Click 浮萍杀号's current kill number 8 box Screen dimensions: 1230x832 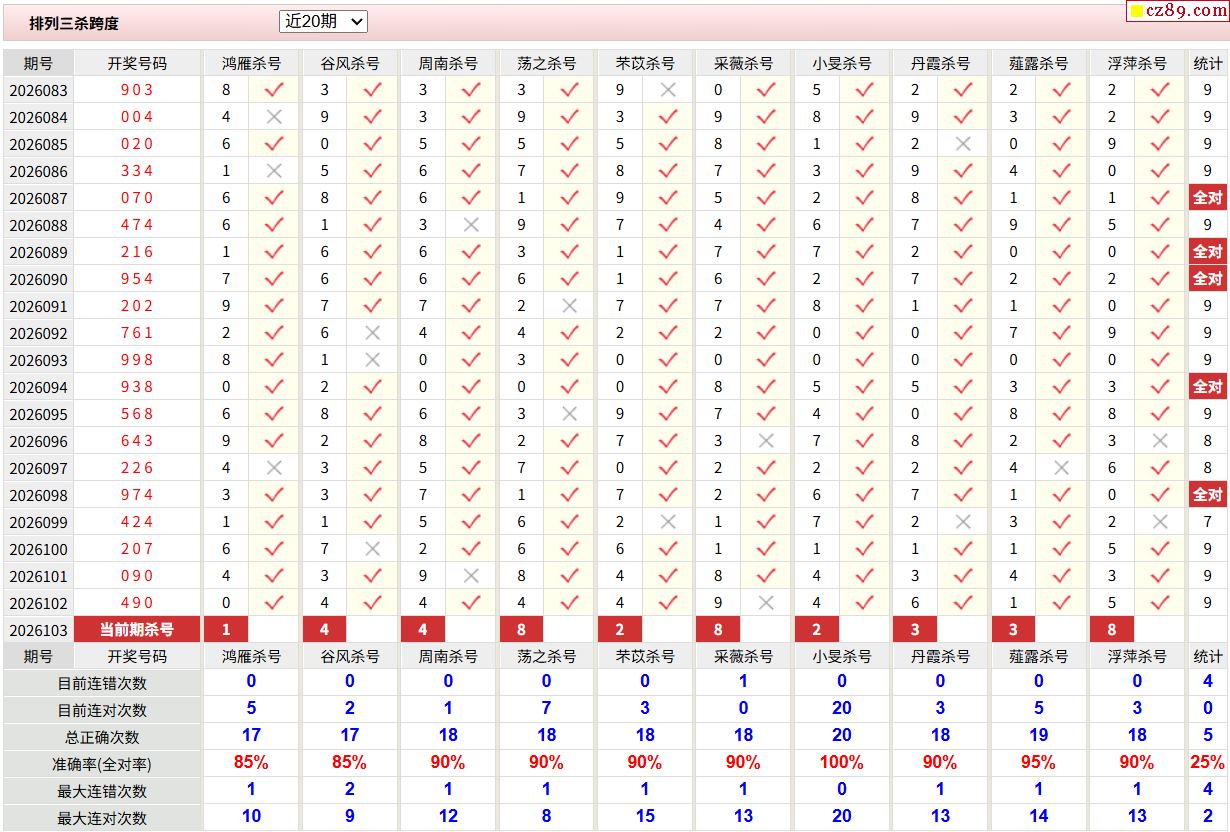coord(1112,630)
